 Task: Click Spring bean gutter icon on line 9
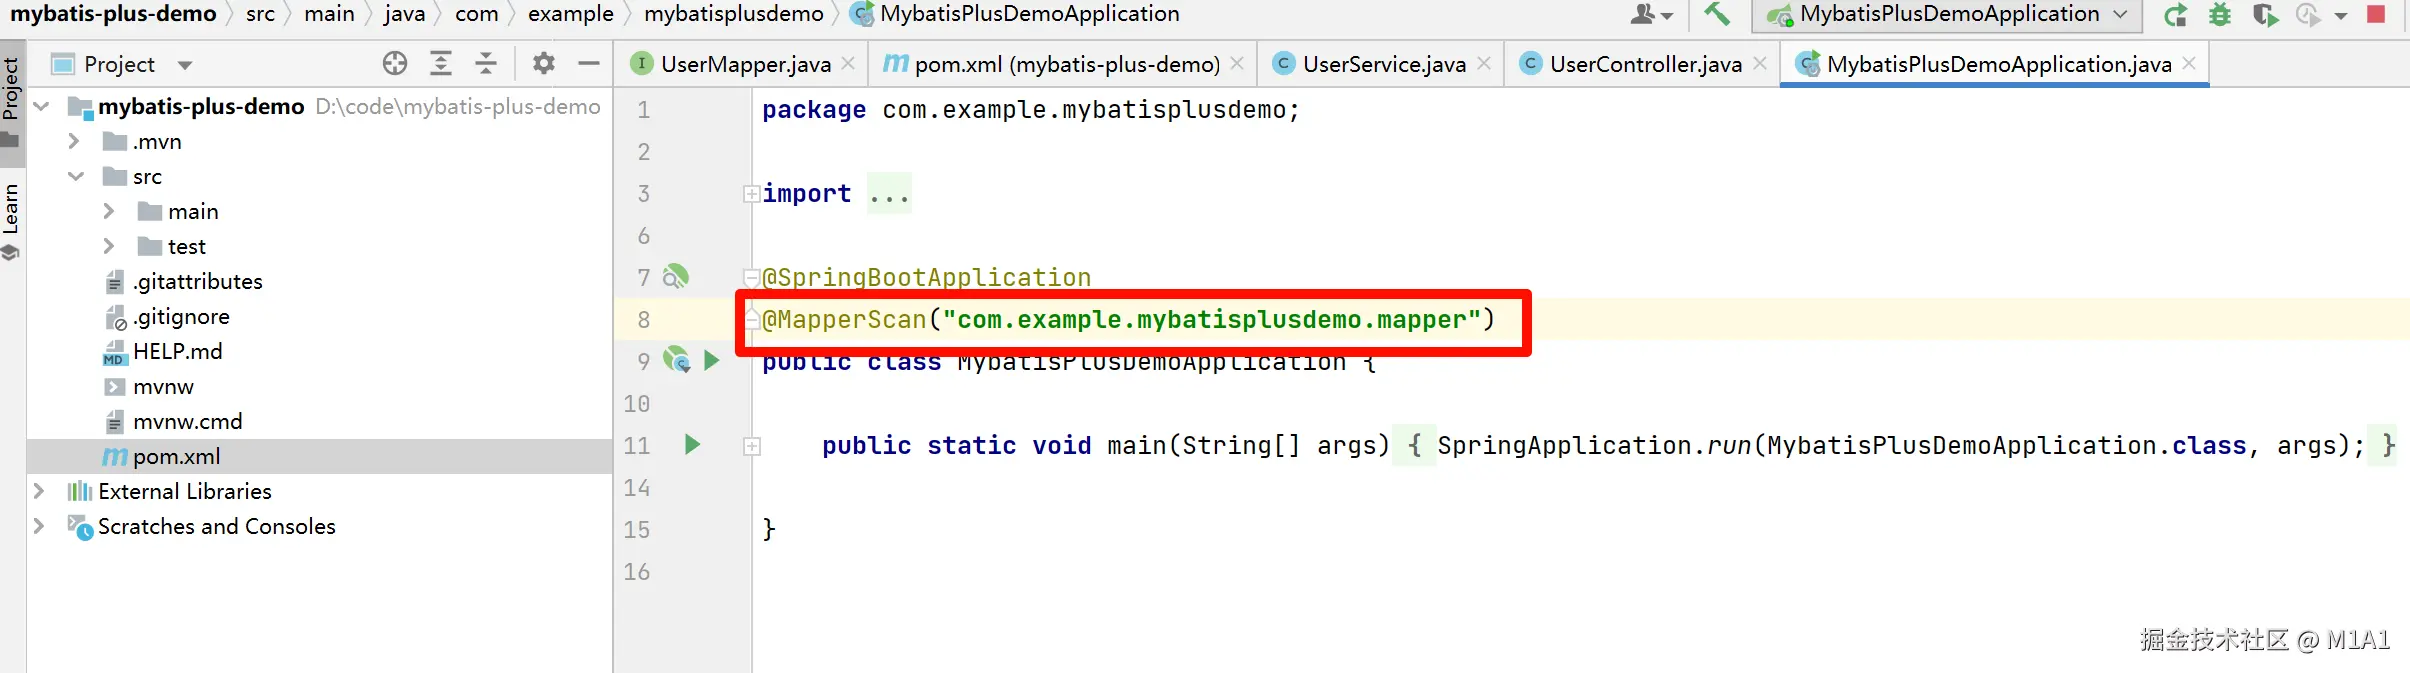coord(677,360)
